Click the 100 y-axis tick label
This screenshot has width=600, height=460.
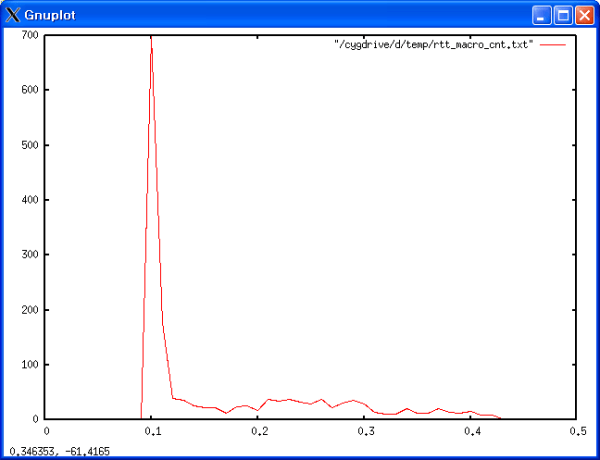coord(29,365)
